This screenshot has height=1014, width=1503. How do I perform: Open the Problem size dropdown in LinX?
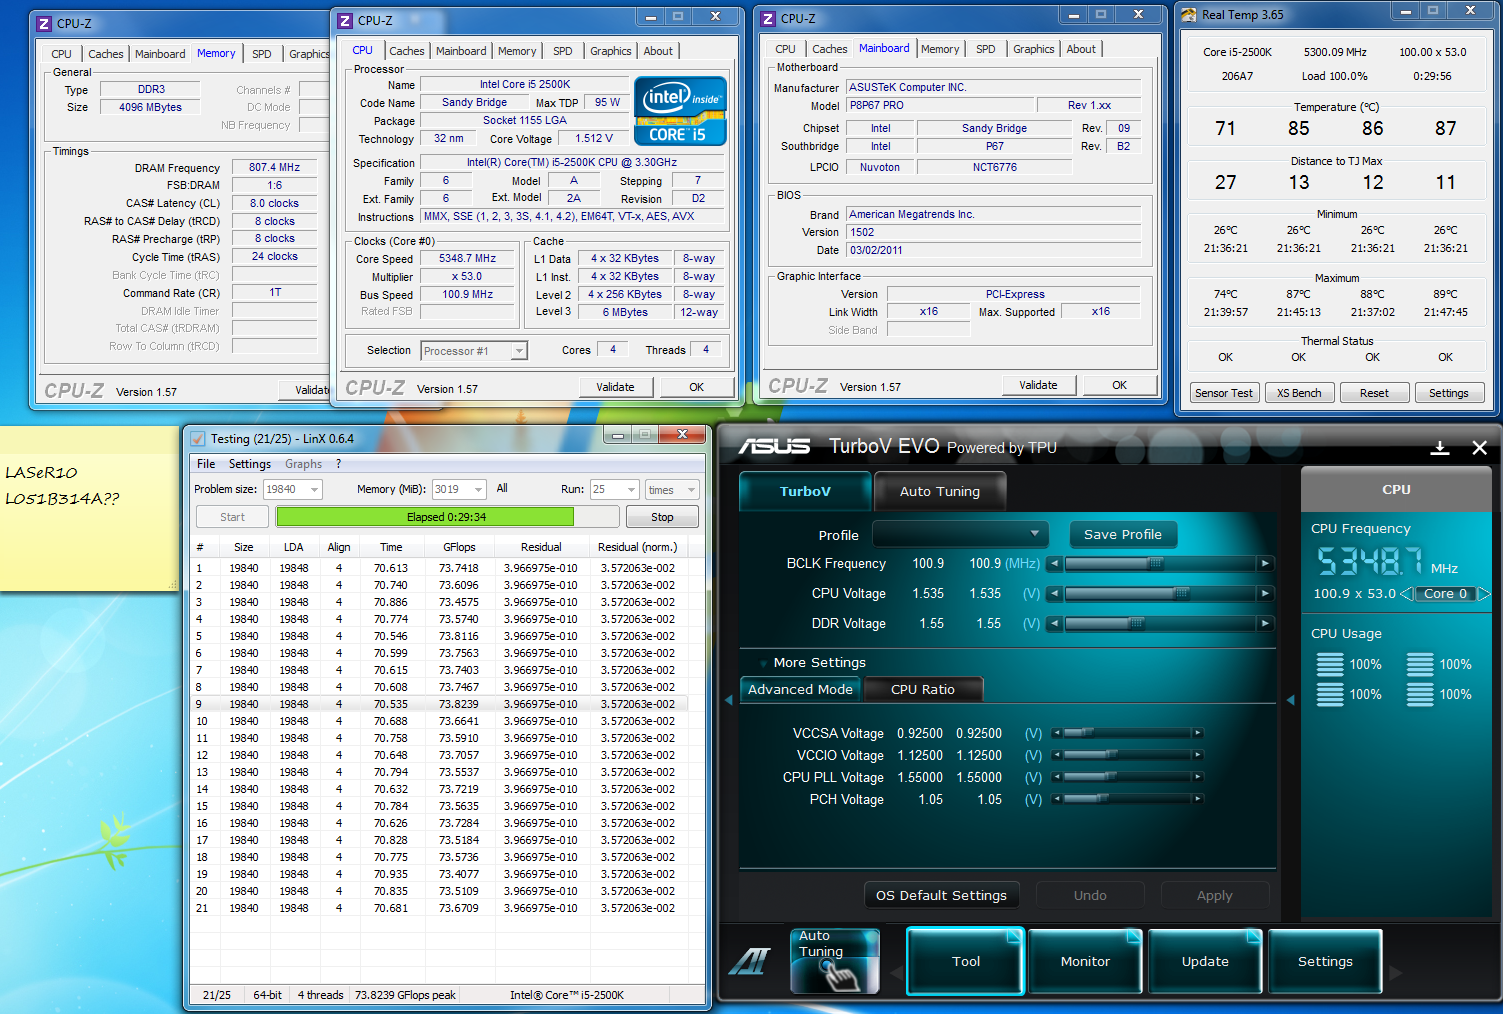pos(314,490)
